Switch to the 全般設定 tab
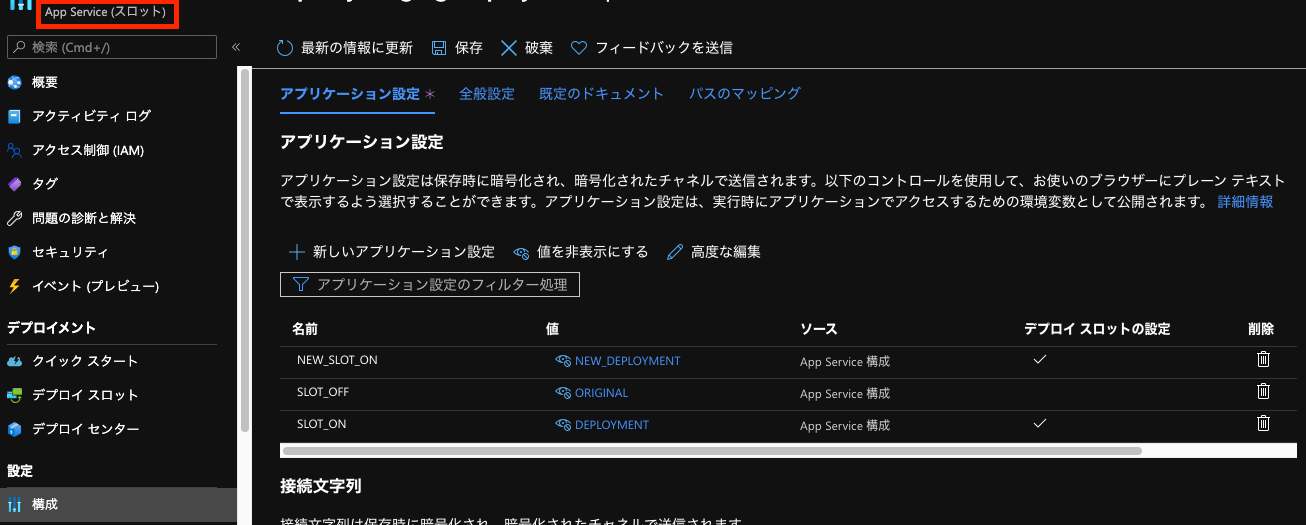This screenshot has height=525, width=1306. click(x=487, y=93)
